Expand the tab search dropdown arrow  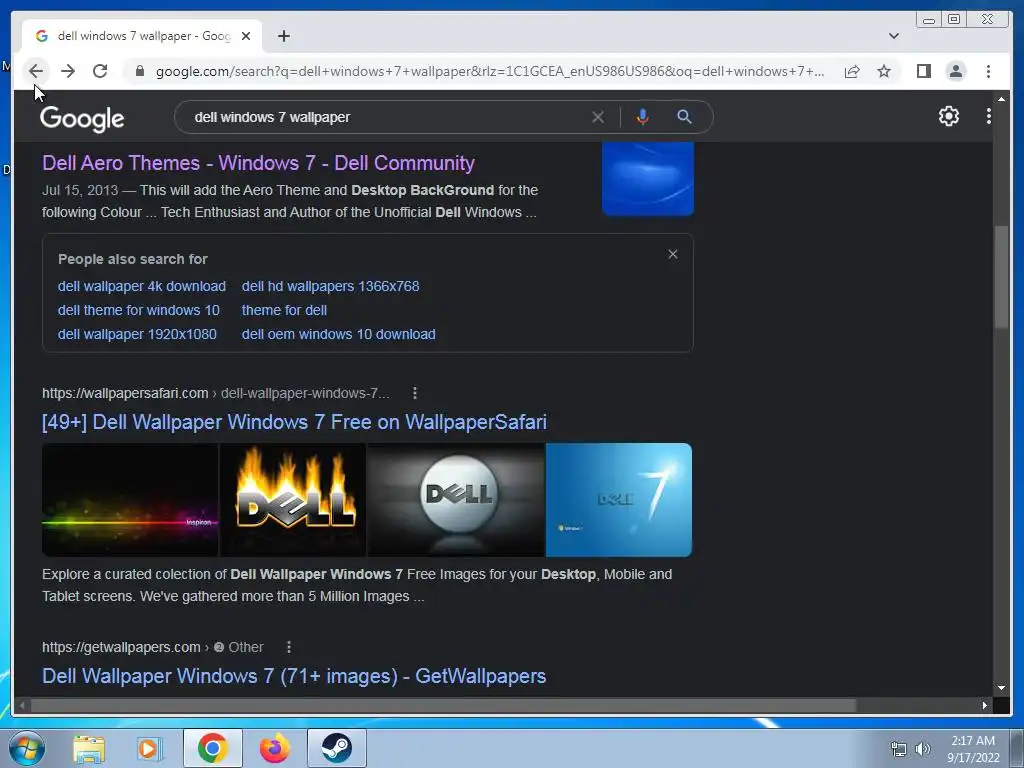(x=893, y=36)
